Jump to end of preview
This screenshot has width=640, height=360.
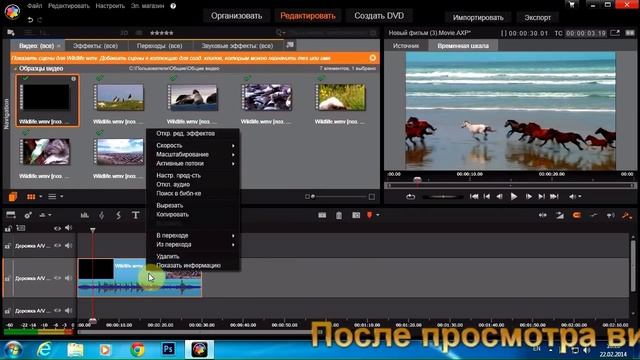tap(554, 197)
